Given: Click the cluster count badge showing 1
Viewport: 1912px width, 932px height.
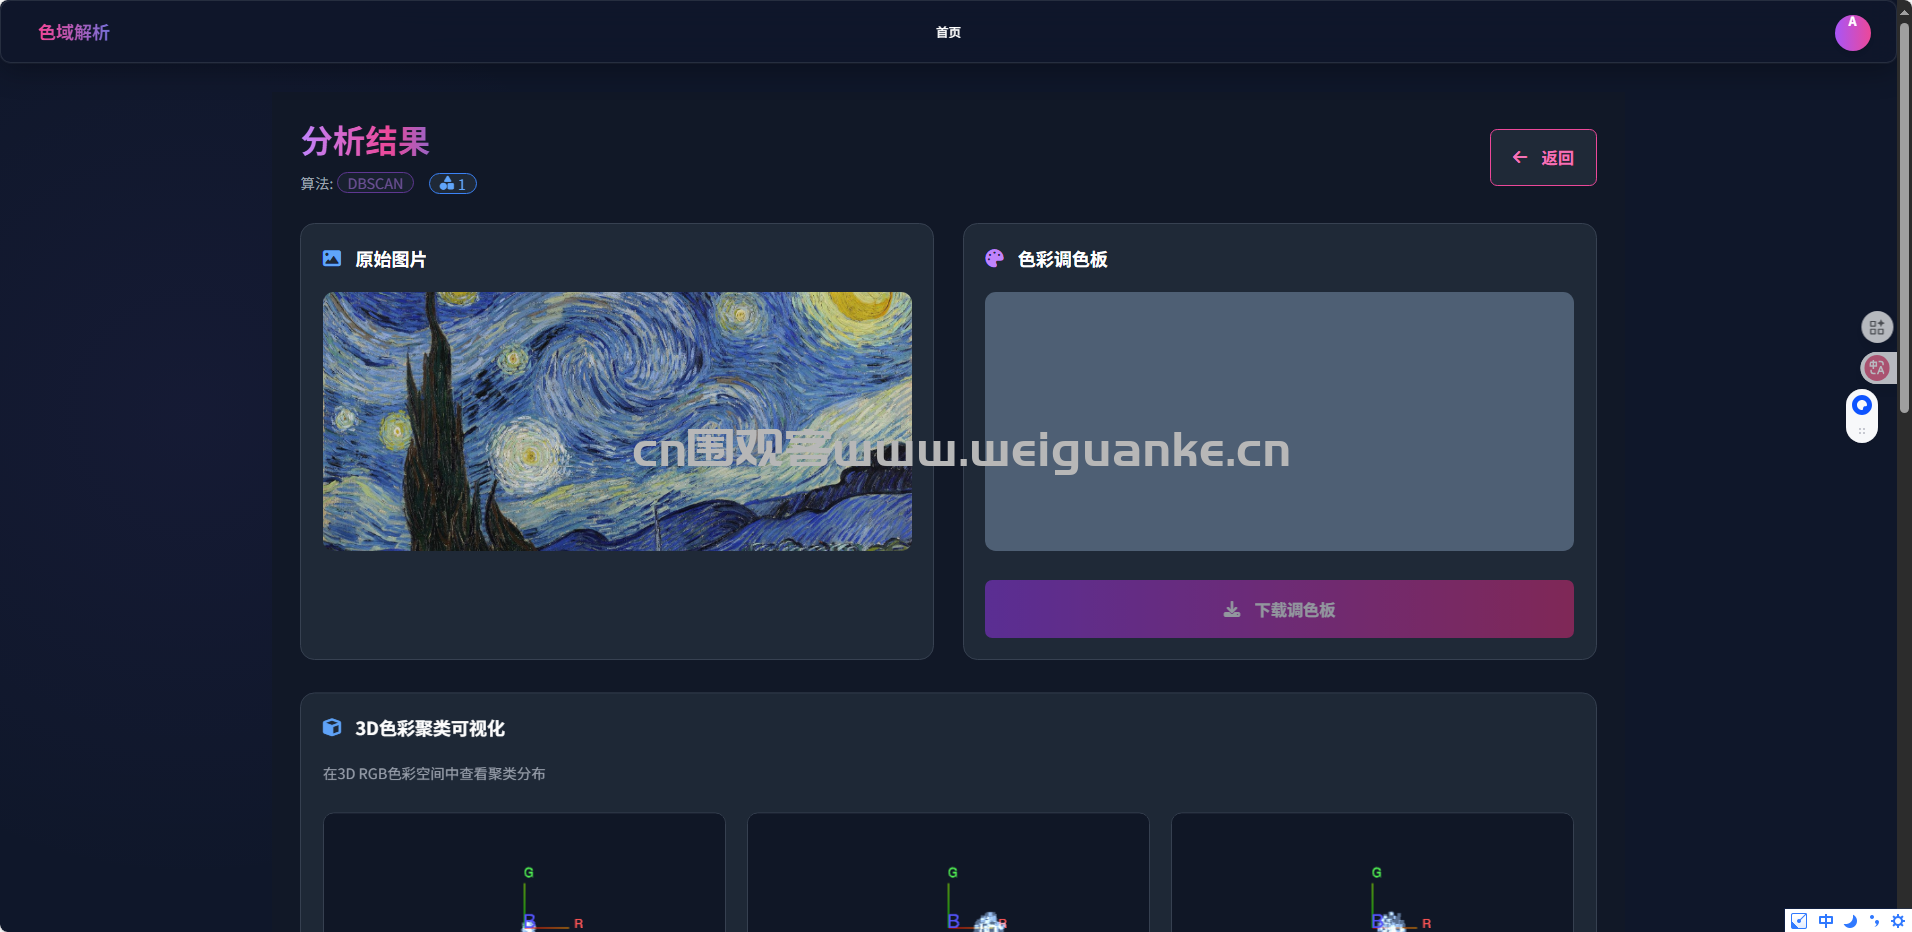Looking at the screenshot, I should coord(453,183).
